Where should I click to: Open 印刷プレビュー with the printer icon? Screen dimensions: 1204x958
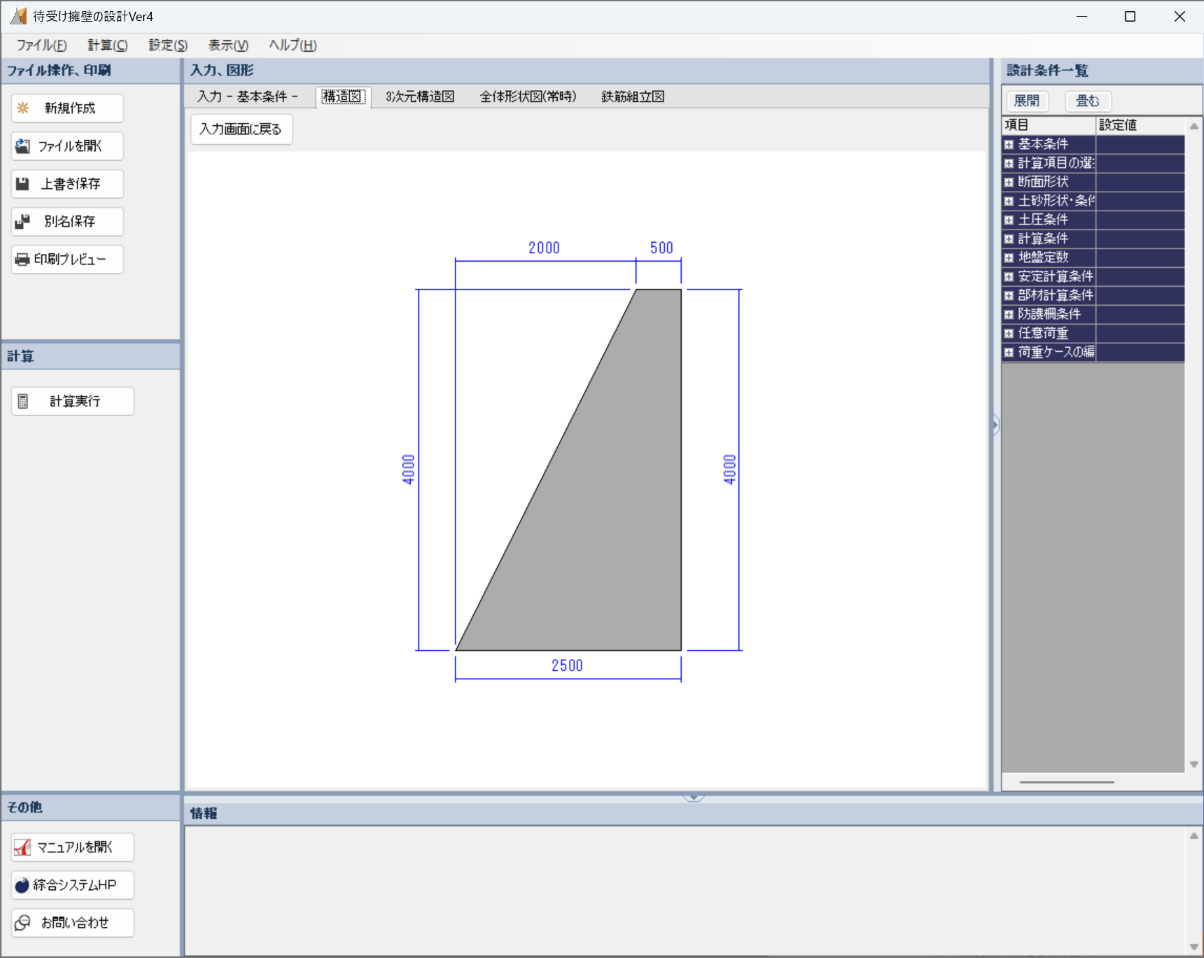(67, 260)
